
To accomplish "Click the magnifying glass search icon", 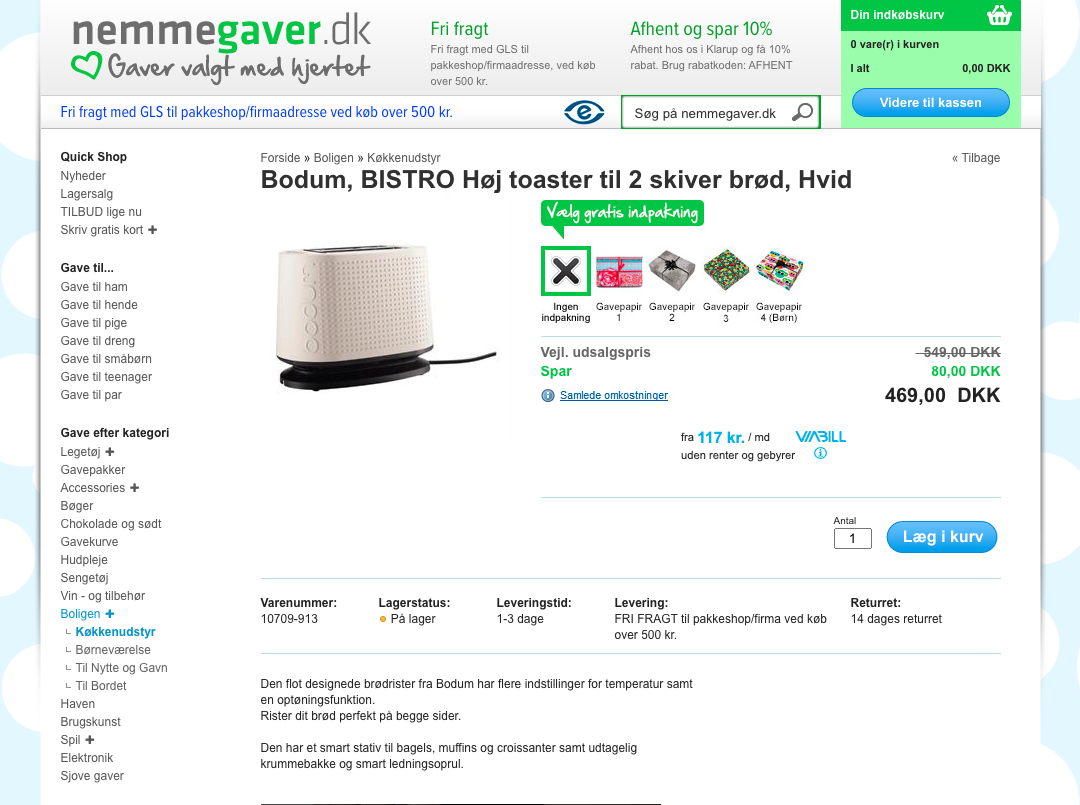I will point(802,112).
